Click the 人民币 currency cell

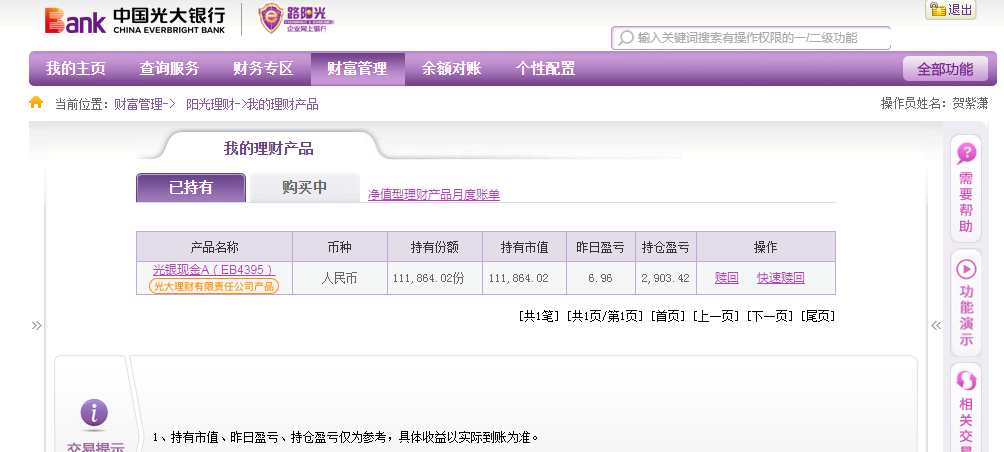339,278
